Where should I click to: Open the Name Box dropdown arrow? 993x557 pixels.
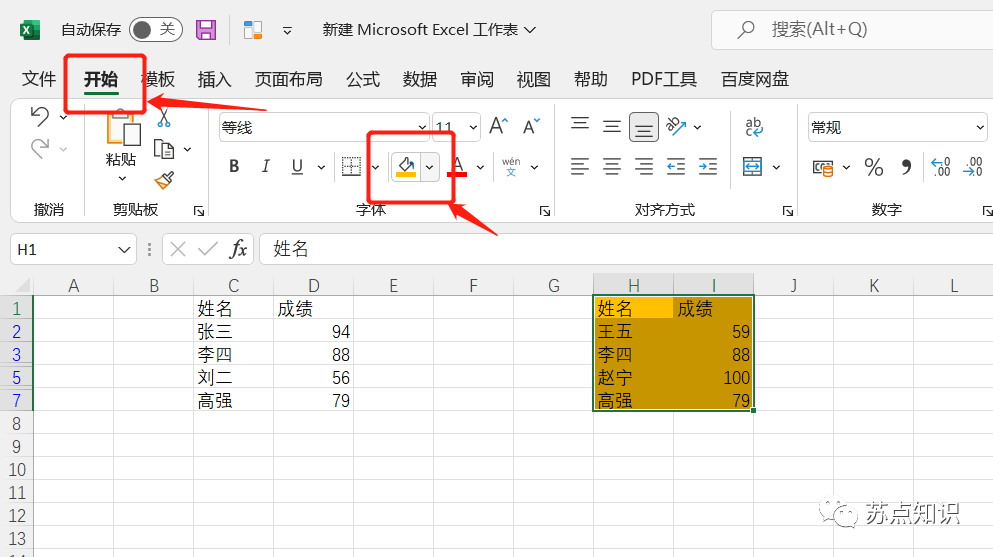(x=124, y=250)
